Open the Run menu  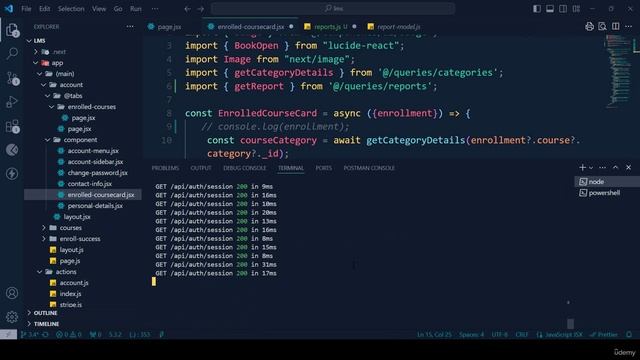click(x=136, y=9)
